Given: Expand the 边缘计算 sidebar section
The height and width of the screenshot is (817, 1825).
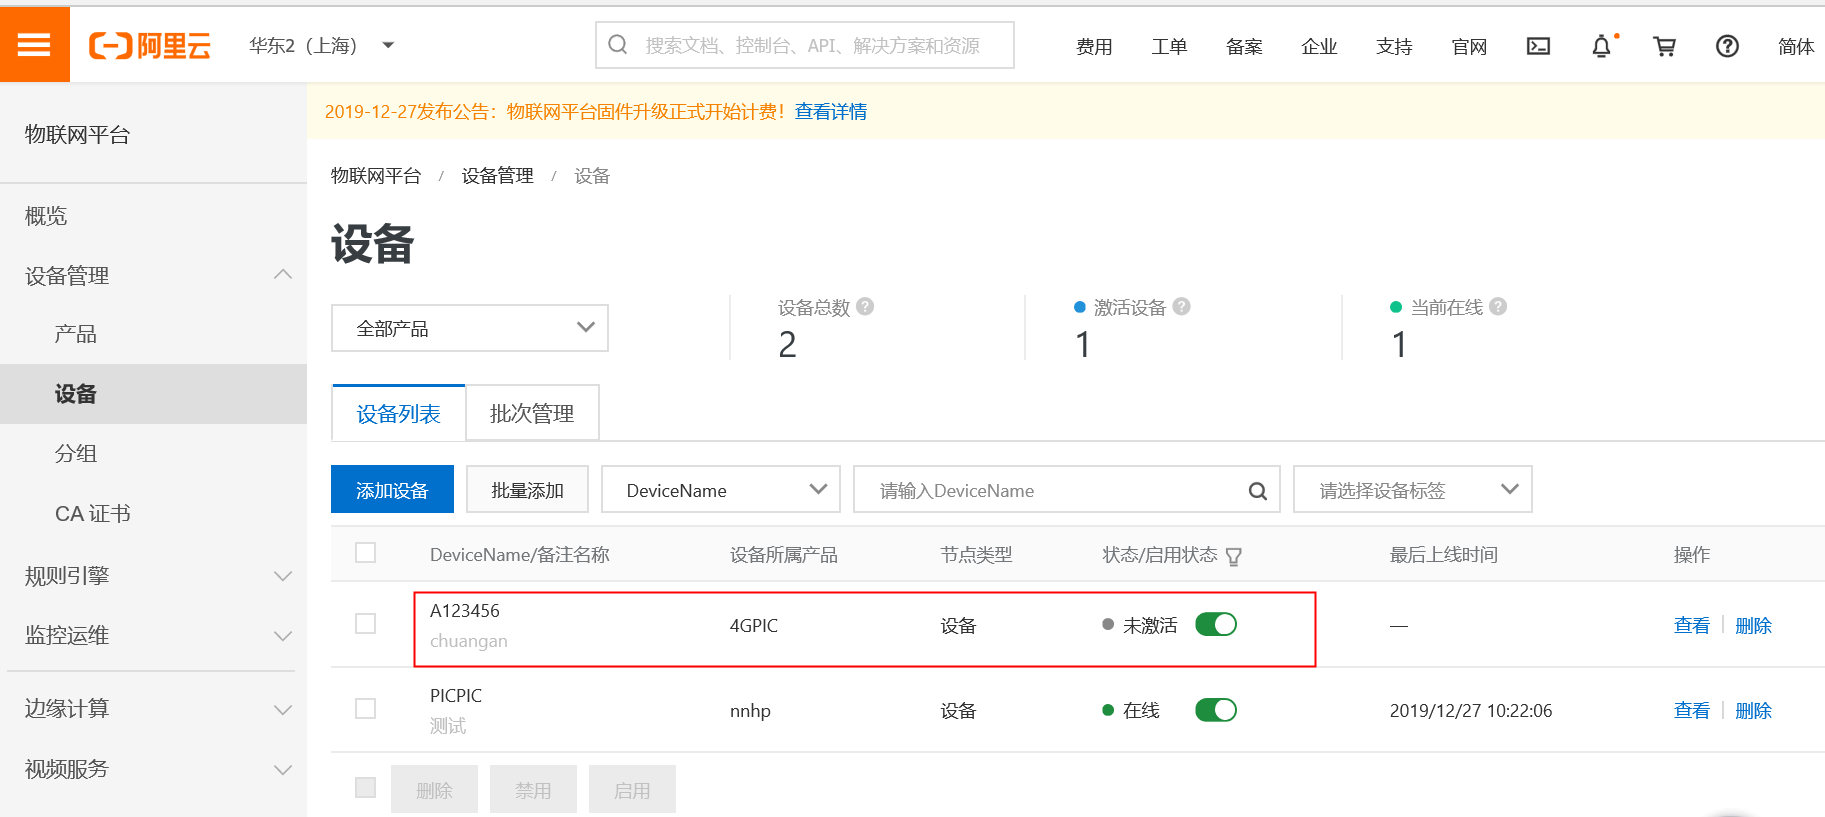Looking at the screenshot, I should coord(283,709).
